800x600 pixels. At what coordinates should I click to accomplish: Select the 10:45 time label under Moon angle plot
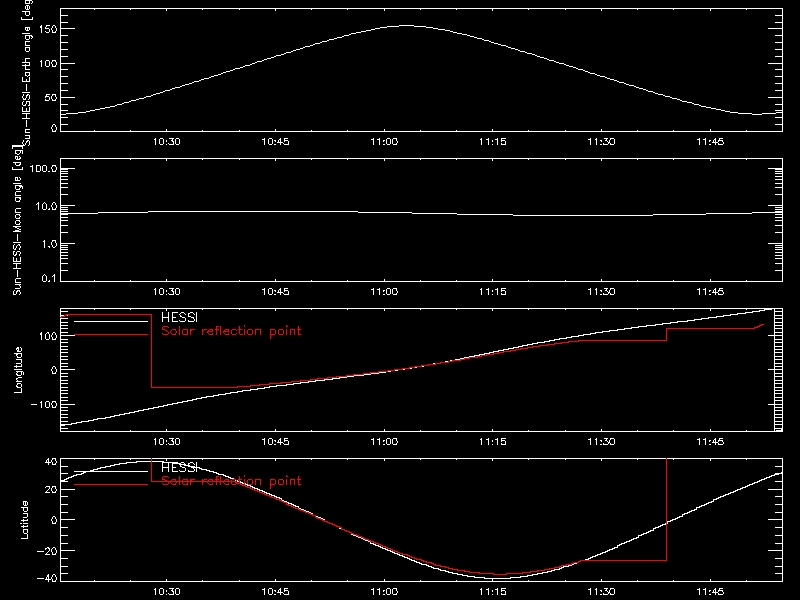point(276,292)
